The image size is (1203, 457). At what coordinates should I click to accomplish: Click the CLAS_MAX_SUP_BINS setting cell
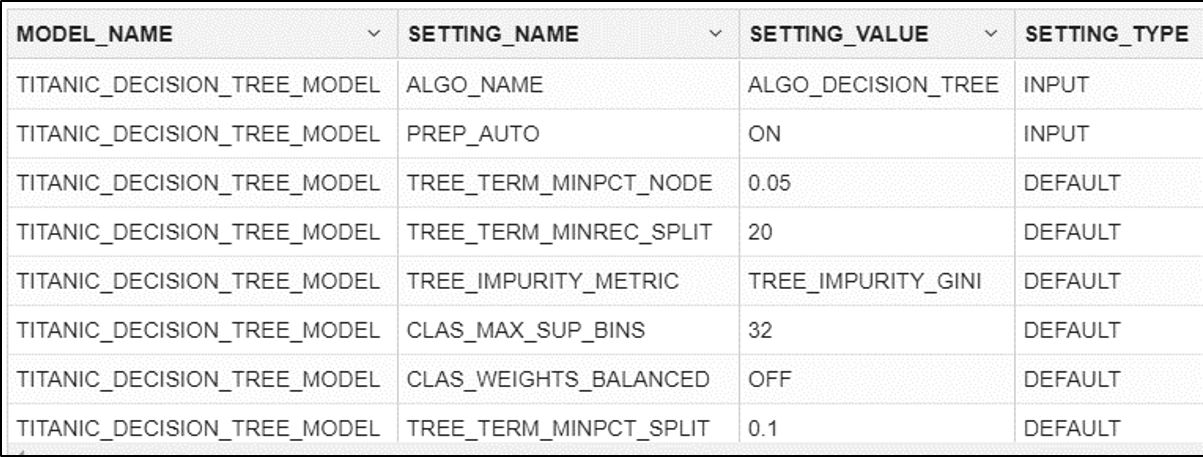click(528, 331)
